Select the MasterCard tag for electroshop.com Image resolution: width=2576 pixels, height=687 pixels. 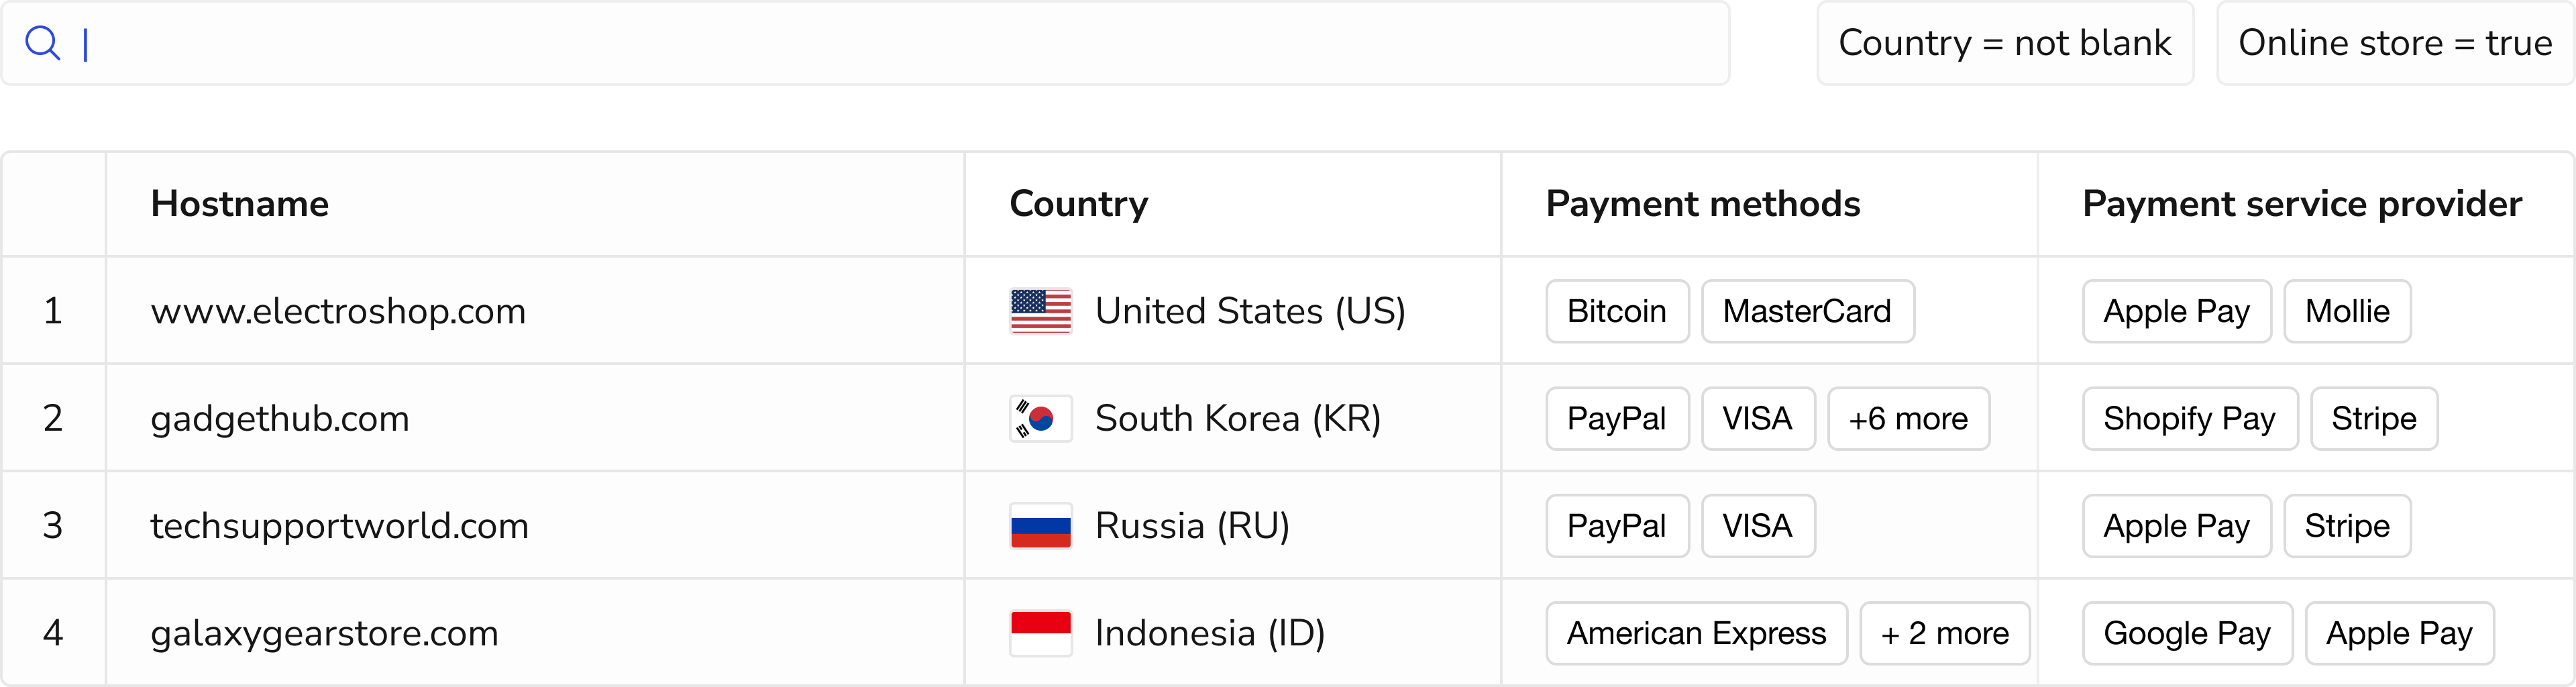(x=1807, y=310)
